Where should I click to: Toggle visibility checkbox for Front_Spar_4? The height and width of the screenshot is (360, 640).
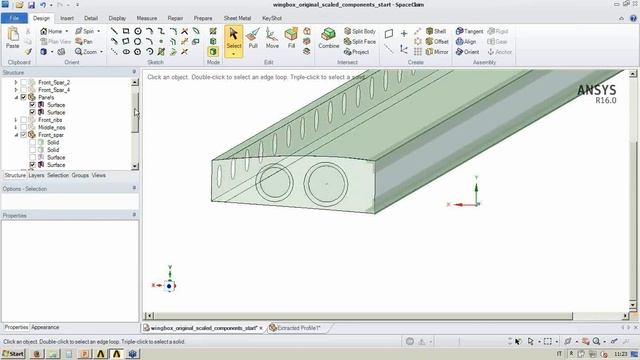click(x=23, y=90)
